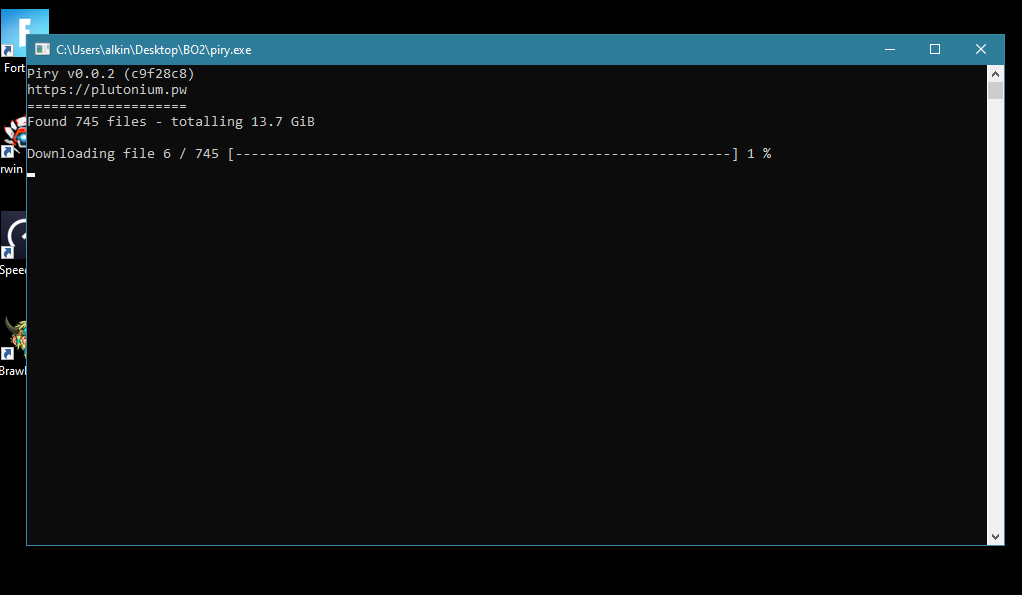
Task: Click the "Piry v0.0.2 (c9f28c8)" version line
Action: (110, 74)
